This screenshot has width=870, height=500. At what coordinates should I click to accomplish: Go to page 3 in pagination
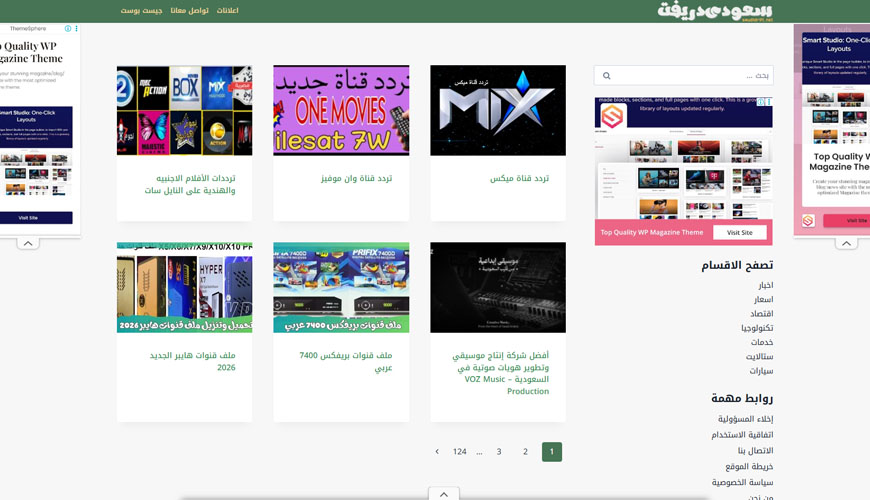point(499,452)
